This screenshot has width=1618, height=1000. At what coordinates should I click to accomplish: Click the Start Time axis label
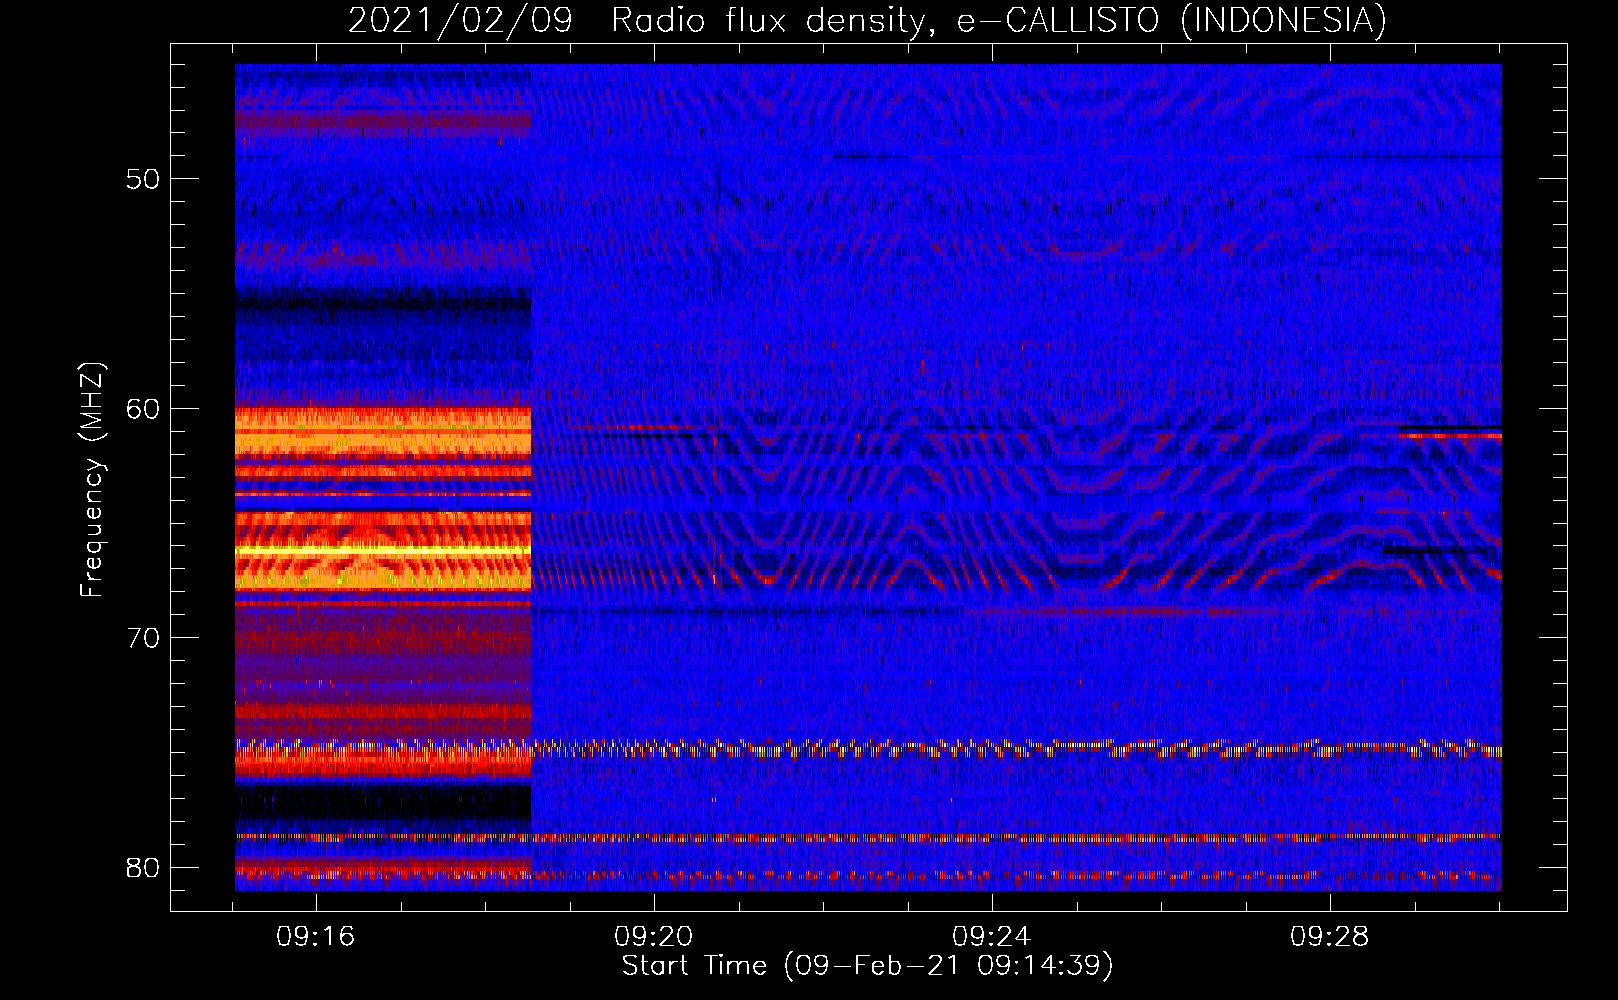click(867, 965)
